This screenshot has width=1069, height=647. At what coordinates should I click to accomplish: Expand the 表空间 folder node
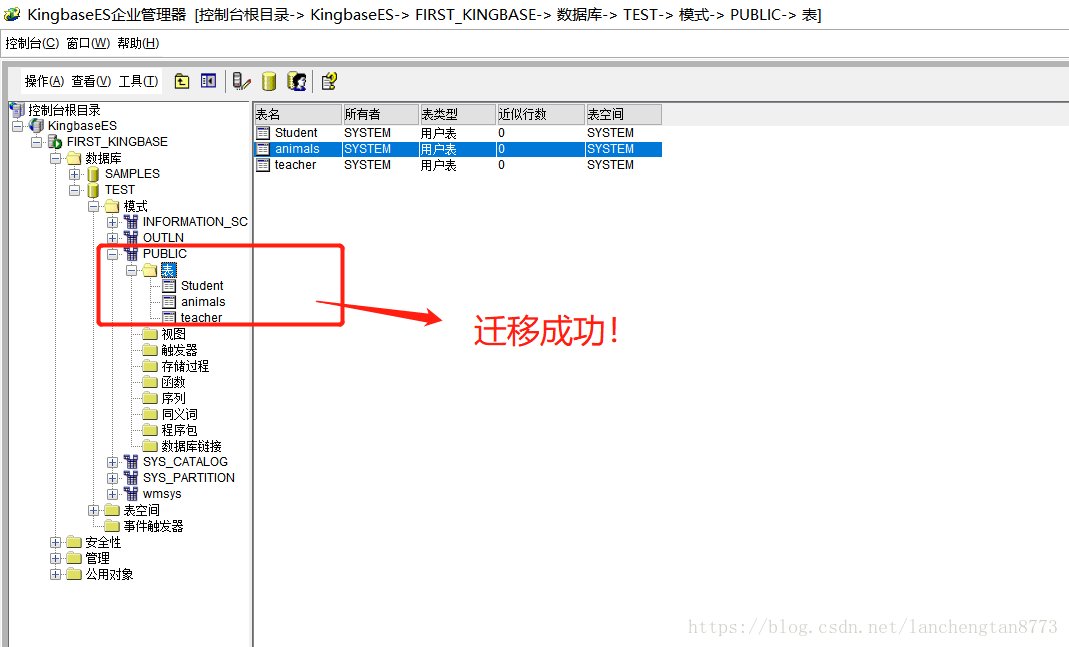pyautogui.click(x=94, y=510)
